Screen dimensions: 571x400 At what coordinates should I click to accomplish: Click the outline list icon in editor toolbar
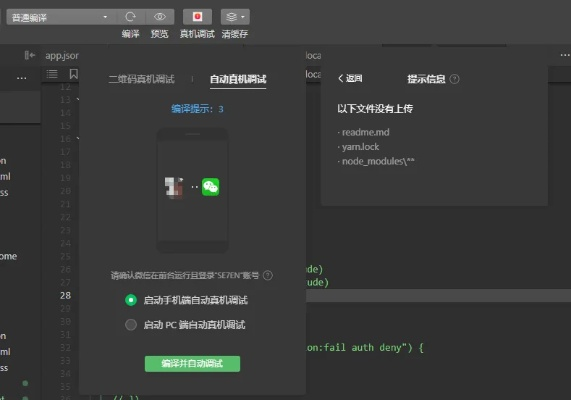52,74
